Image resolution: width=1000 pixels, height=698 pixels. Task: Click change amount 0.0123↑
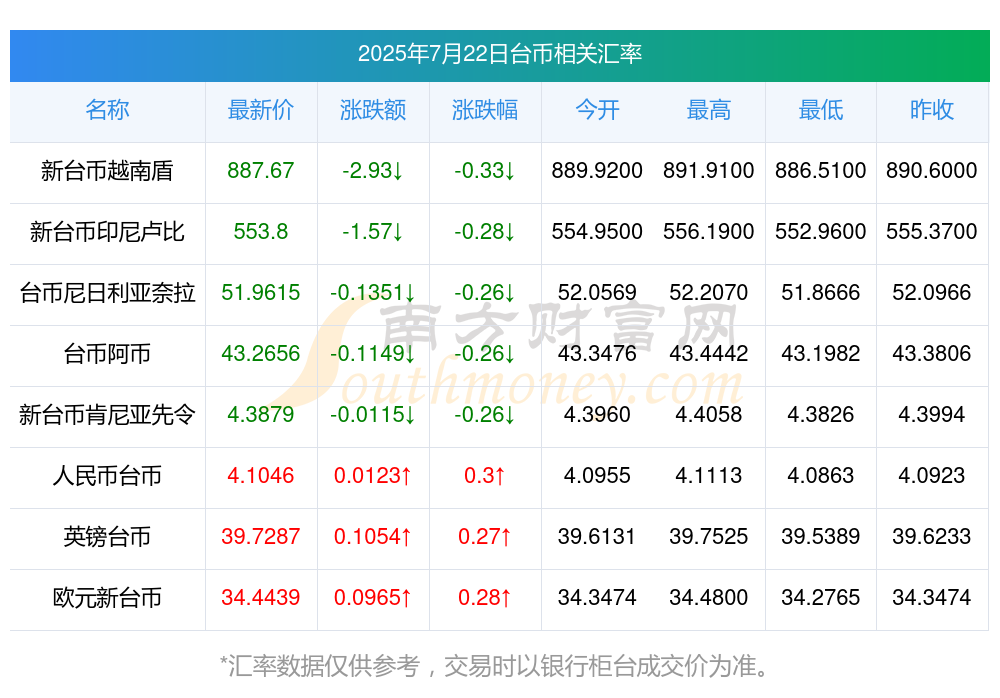click(373, 476)
